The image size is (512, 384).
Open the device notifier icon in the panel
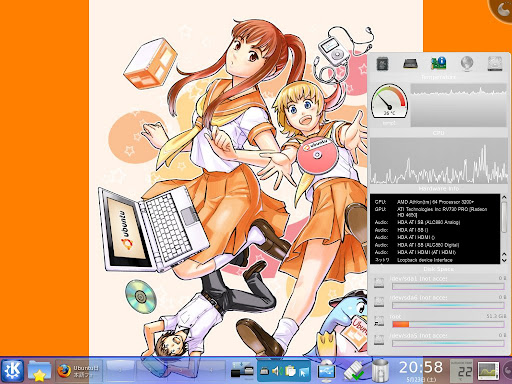click(x=242, y=371)
